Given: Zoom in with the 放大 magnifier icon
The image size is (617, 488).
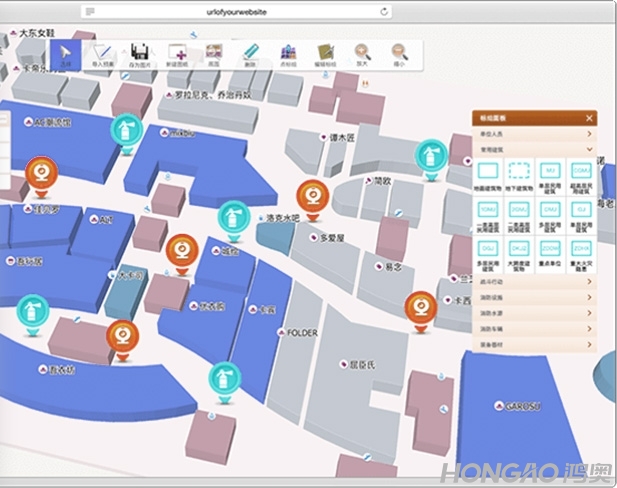Looking at the screenshot, I should click(x=362, y=53).
